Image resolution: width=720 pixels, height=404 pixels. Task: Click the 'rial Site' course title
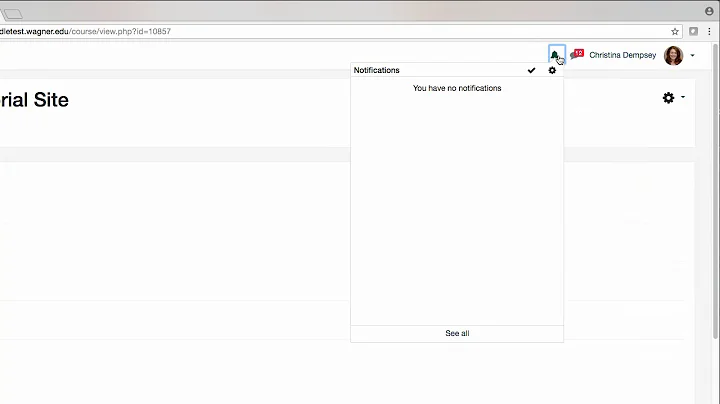[x=34, y=100]
